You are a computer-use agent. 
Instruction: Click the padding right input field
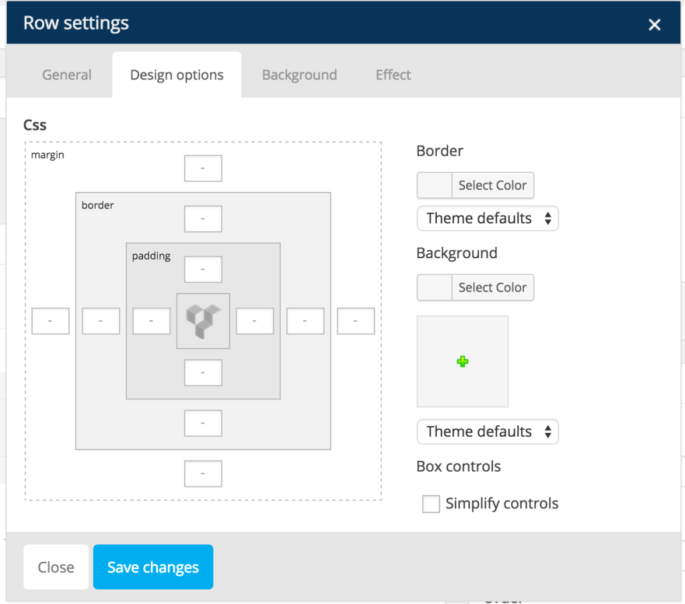pos(255,321)
